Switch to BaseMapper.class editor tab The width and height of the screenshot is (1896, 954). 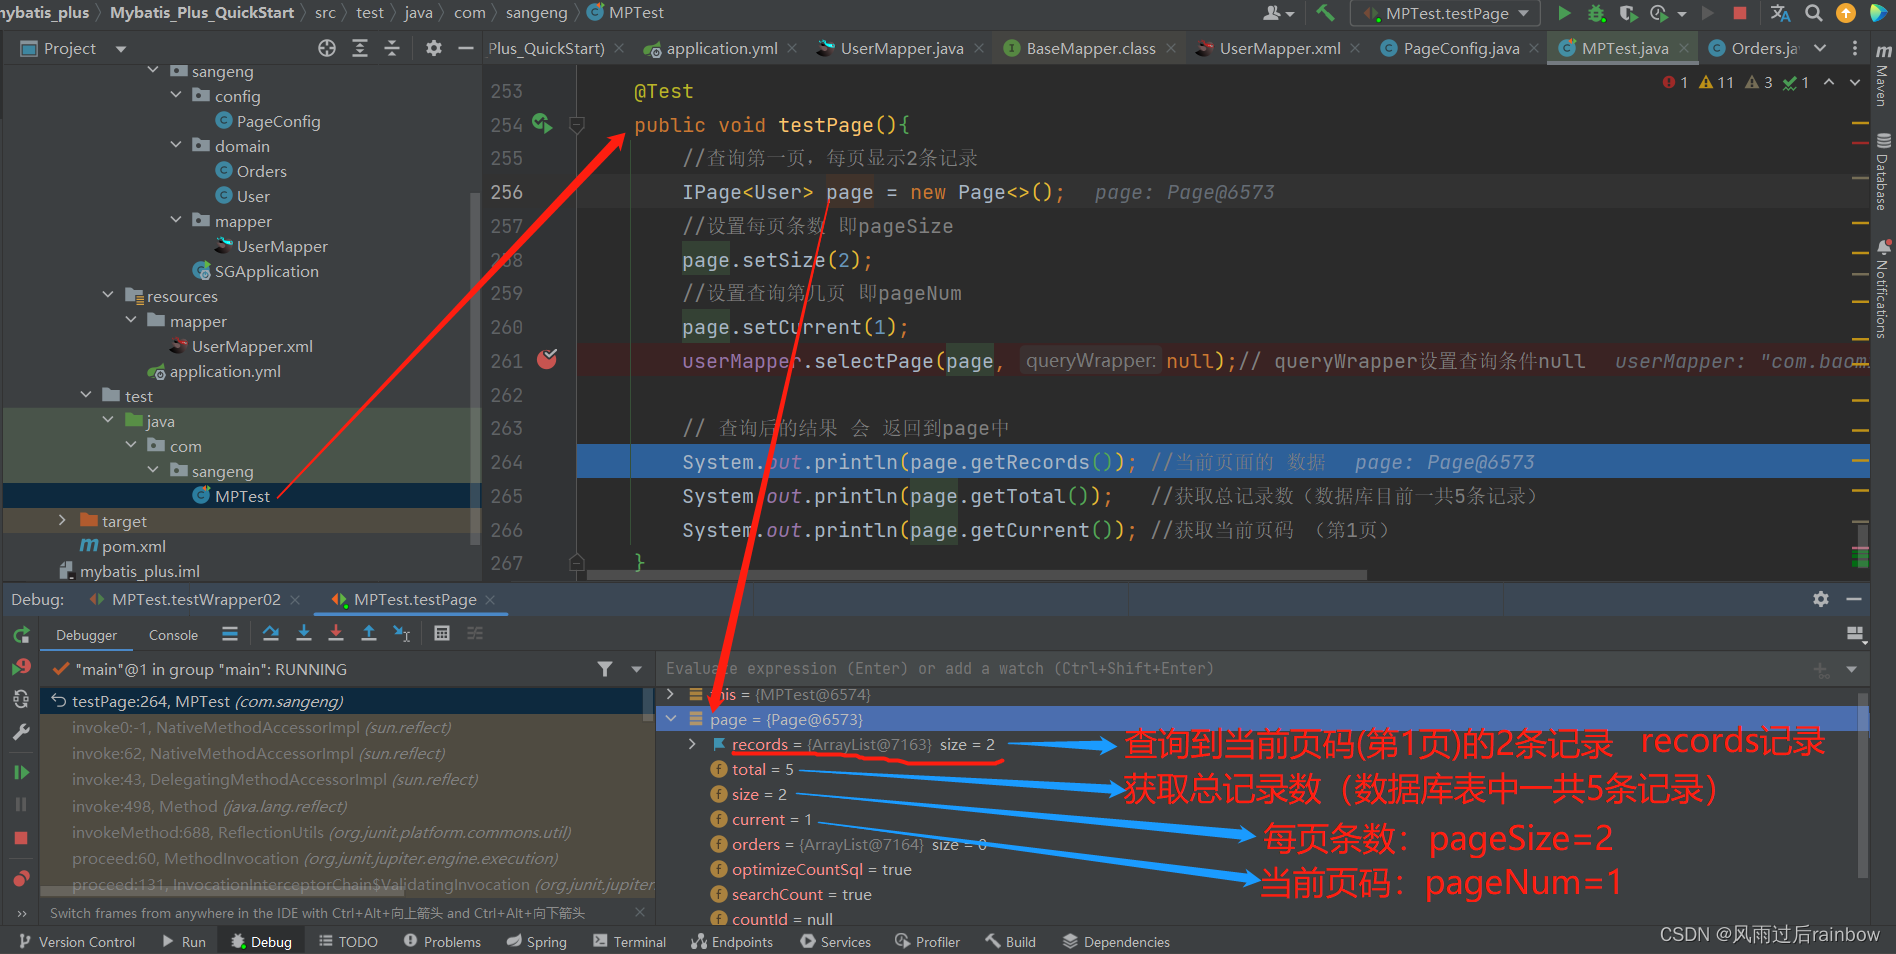coord(1090,48)
